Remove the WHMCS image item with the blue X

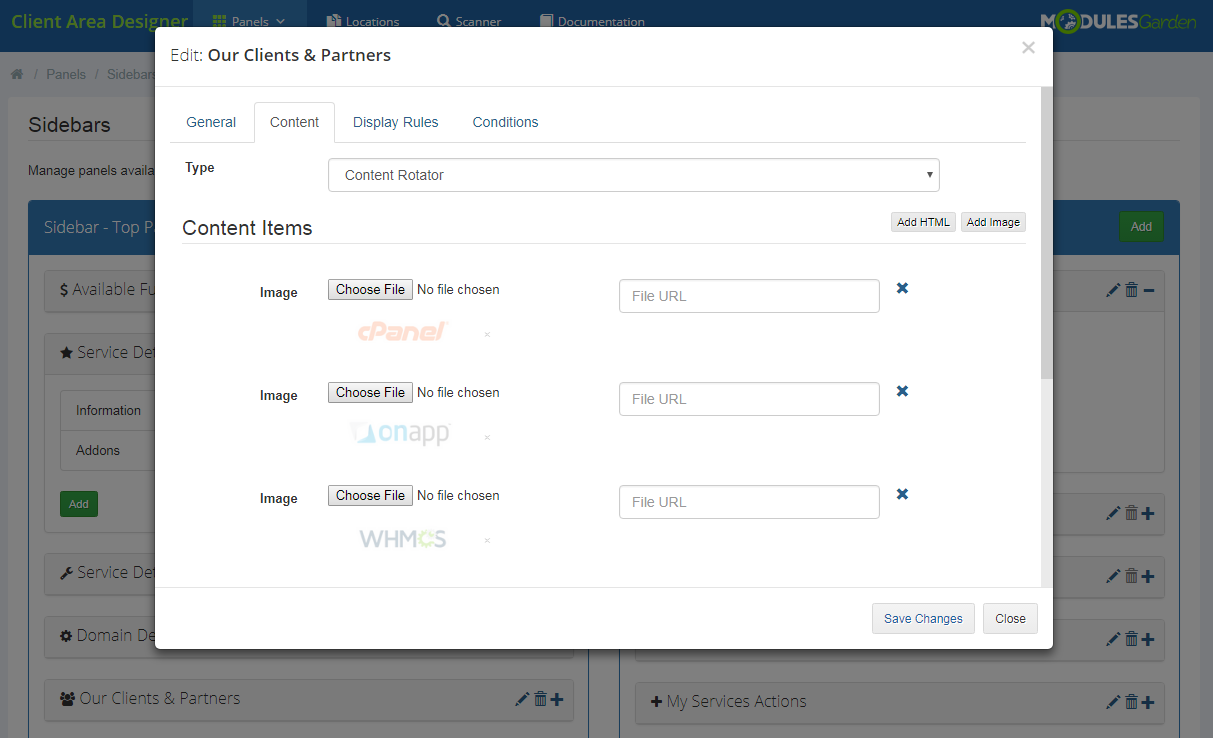point(902,494)
